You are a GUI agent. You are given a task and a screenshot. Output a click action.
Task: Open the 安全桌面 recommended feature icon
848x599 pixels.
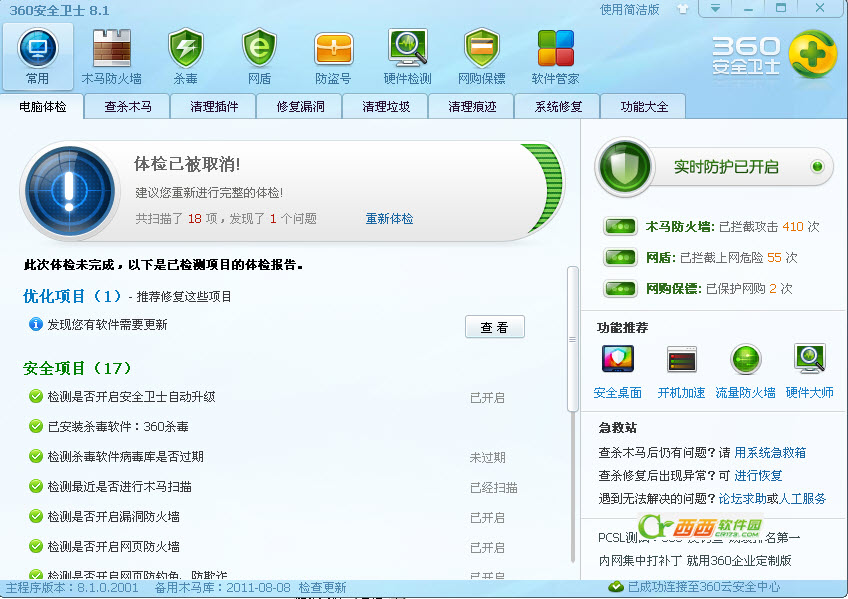[x=618, y=359]
